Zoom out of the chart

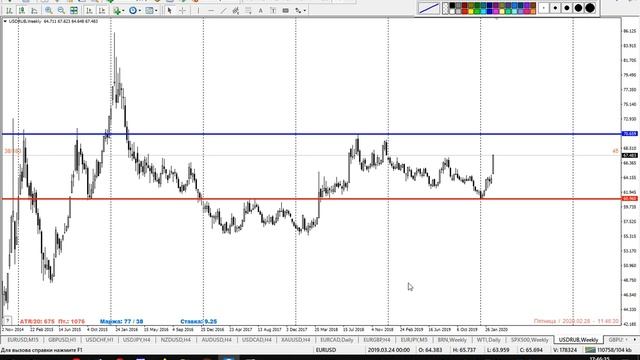[61, 10]
